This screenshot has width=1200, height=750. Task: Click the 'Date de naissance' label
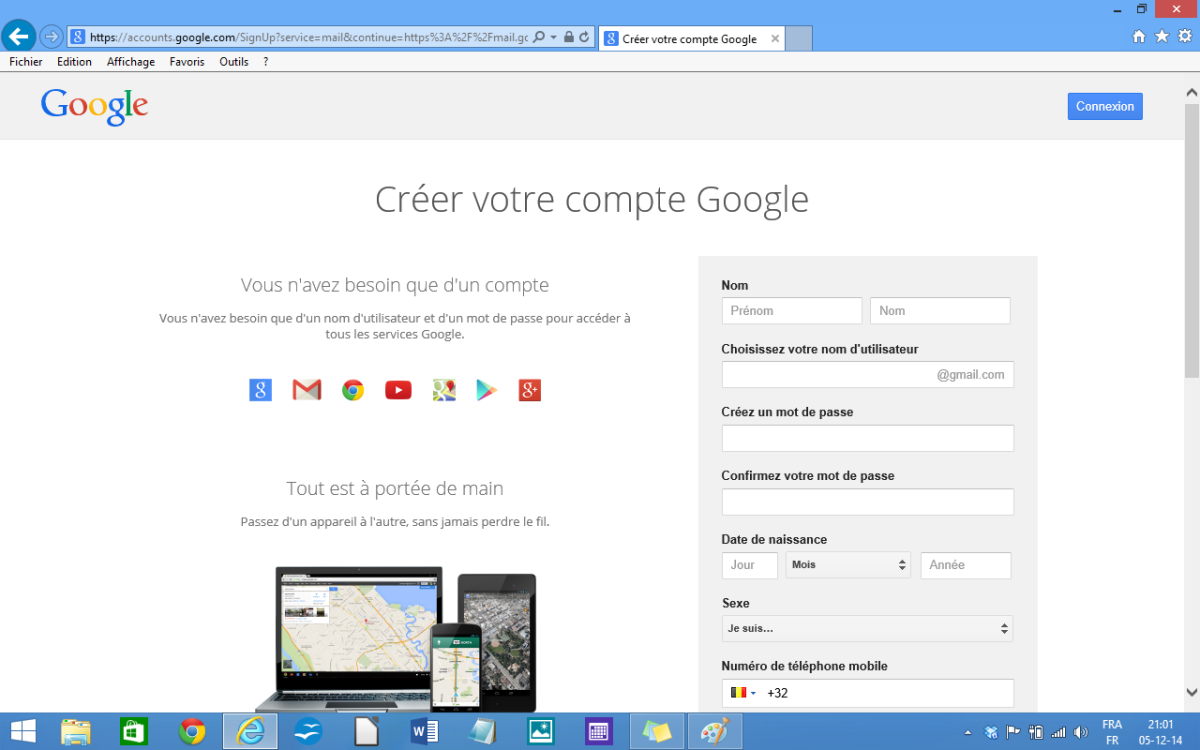[x=774, y=540]
